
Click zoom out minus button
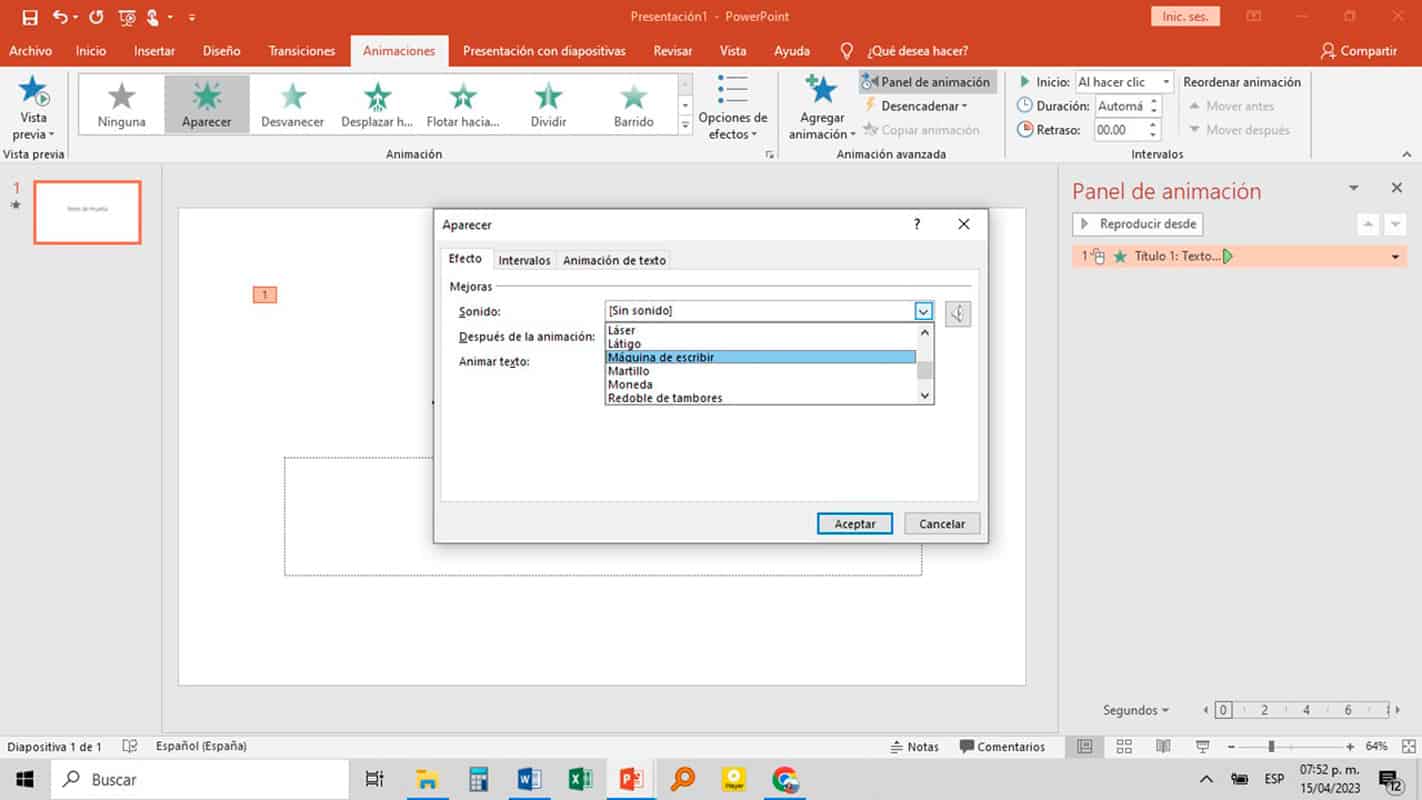coord(1231,747)
